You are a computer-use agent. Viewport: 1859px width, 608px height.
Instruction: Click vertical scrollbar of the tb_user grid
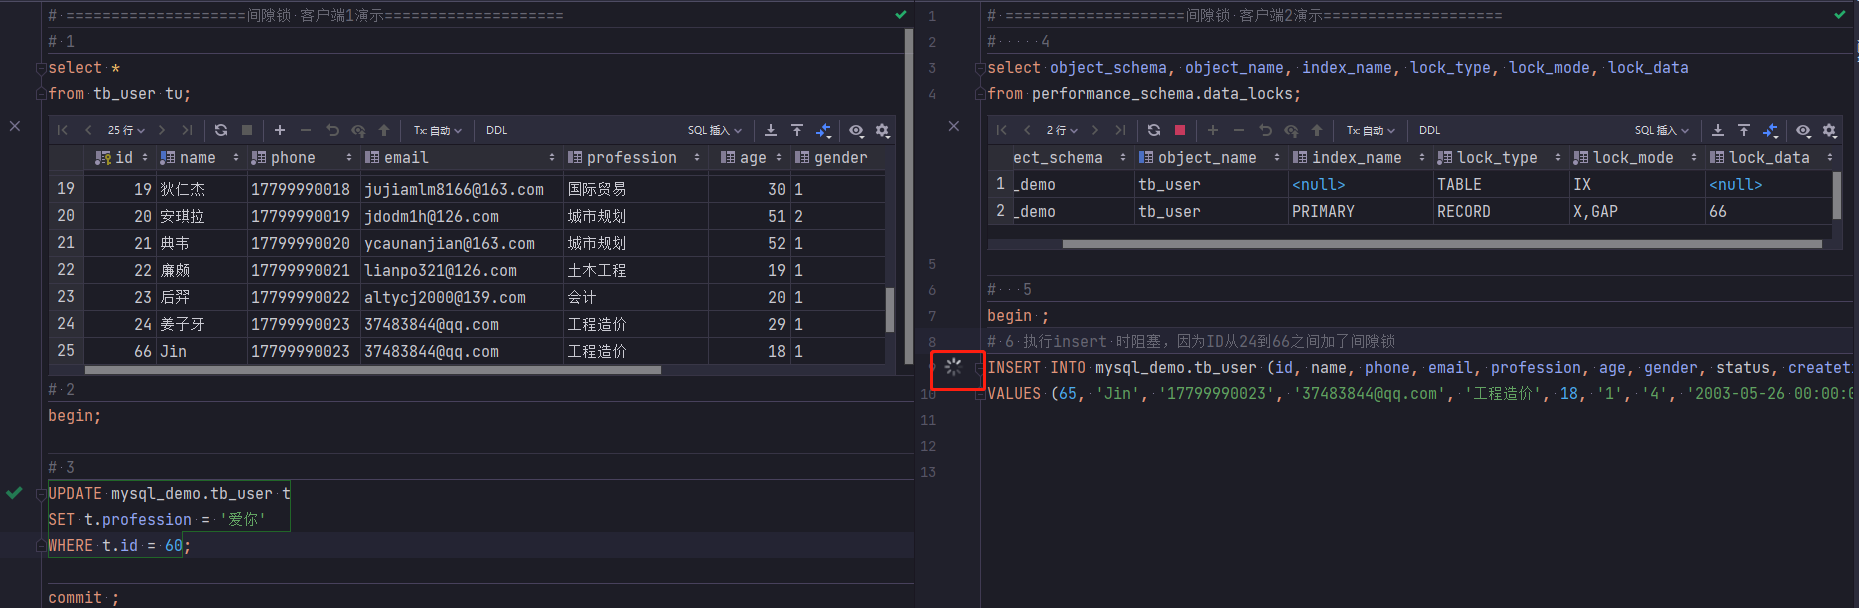[x=890, y=310]
